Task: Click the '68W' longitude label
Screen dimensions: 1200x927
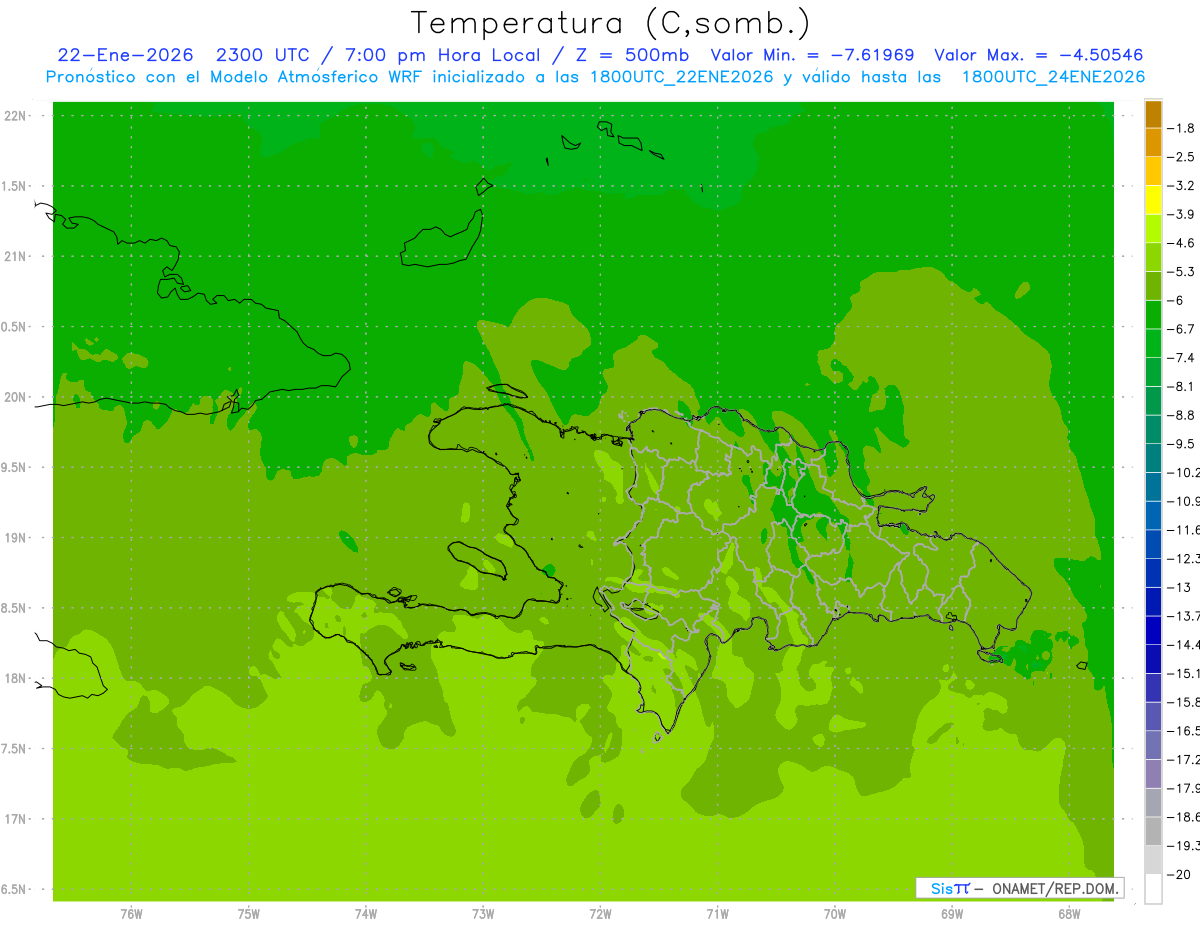Action: 1068,914
